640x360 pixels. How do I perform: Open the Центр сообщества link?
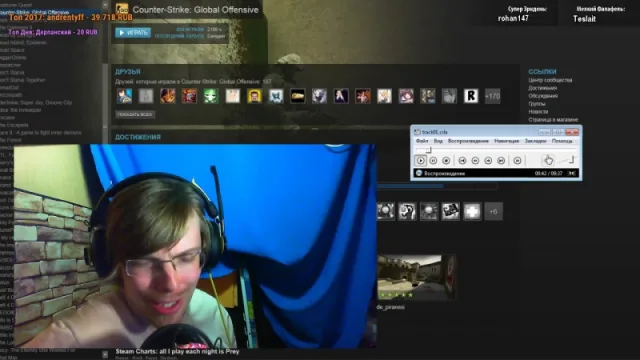pos(550,80)
